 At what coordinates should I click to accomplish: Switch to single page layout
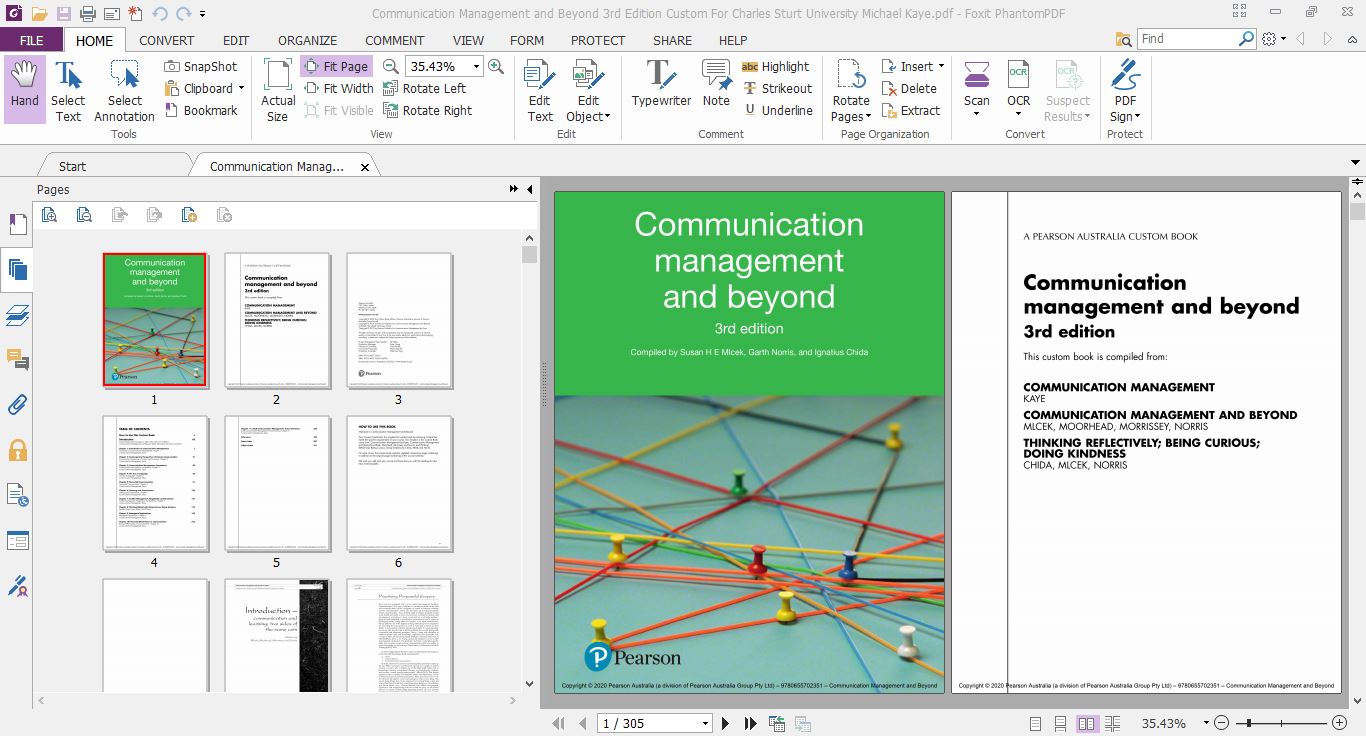click(x=1035, y=723)
